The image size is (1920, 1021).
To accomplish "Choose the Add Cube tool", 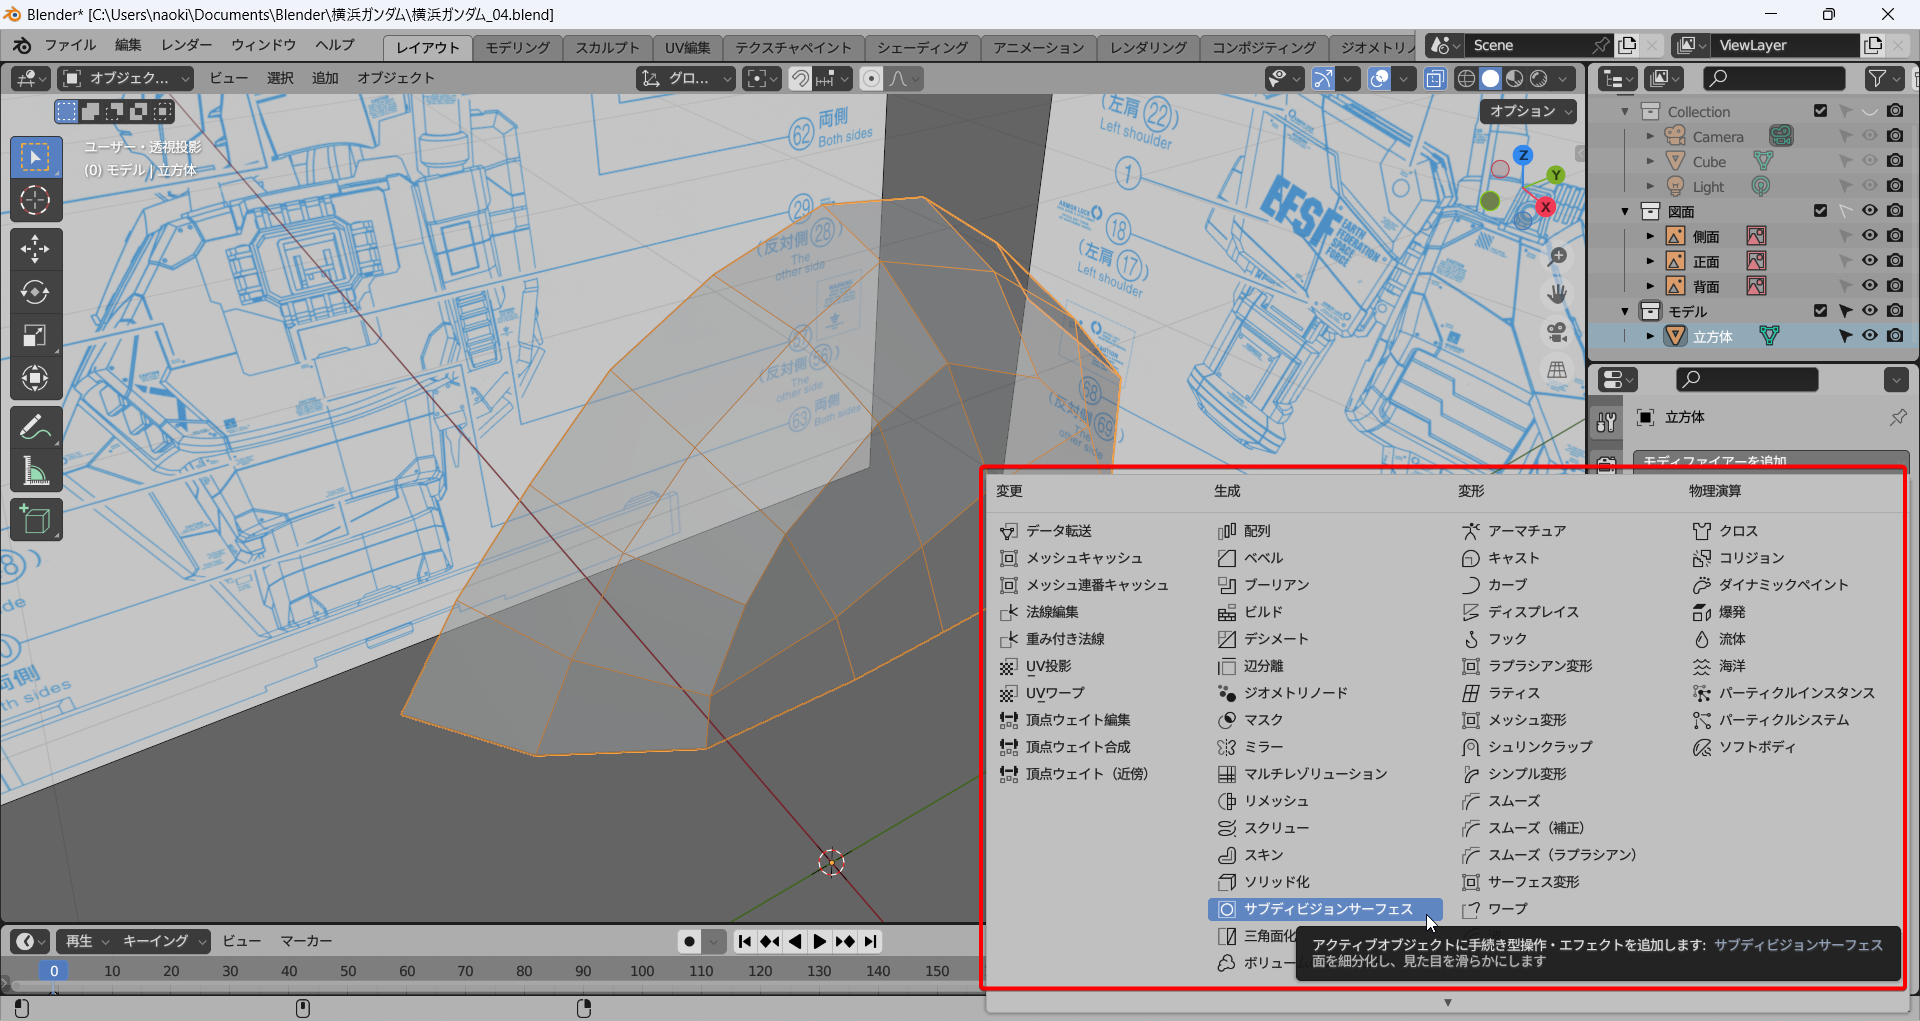I will pyautogui.click(x=35, y=520).
